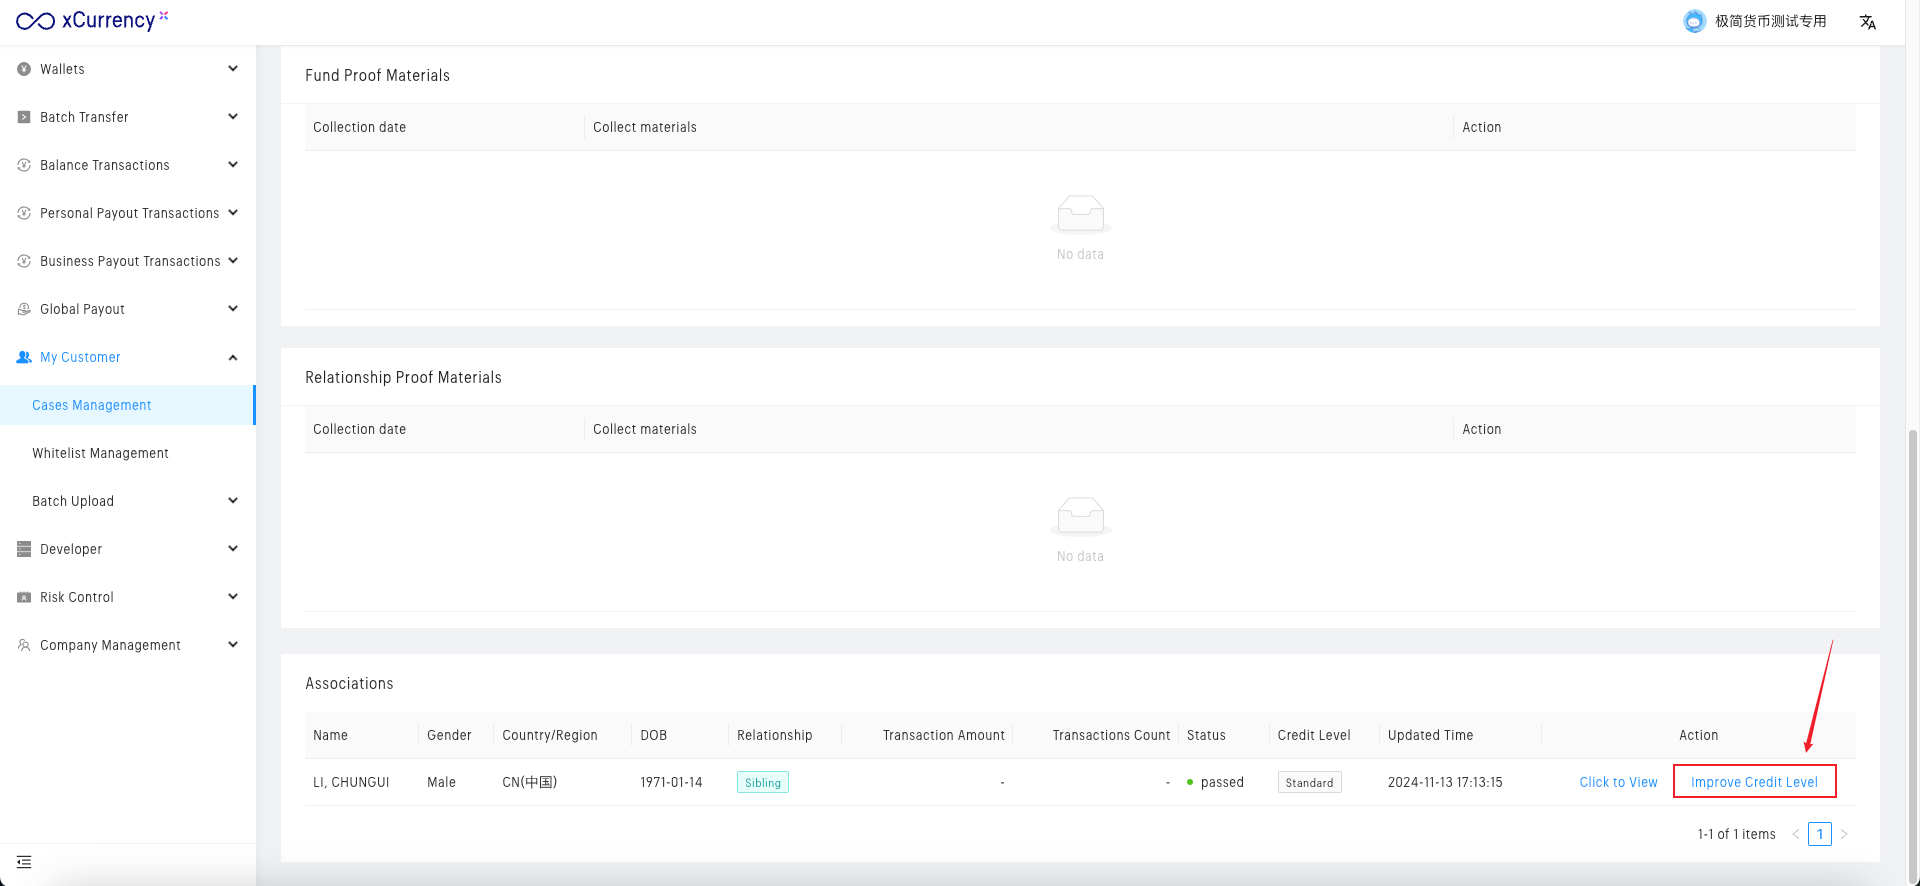
Task: Expand the Wallets menu chevron
Action: [x=233, y=69]
